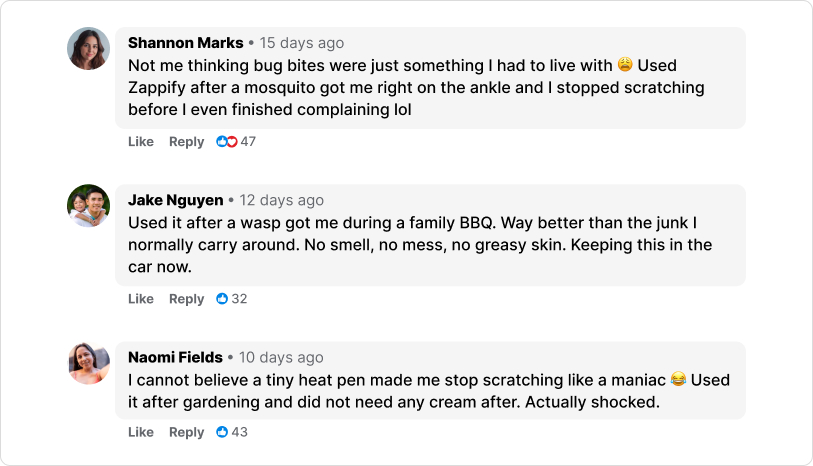Click the laughing emoji in Naomi's comment

pyautogui.click(x=678, y=379)
